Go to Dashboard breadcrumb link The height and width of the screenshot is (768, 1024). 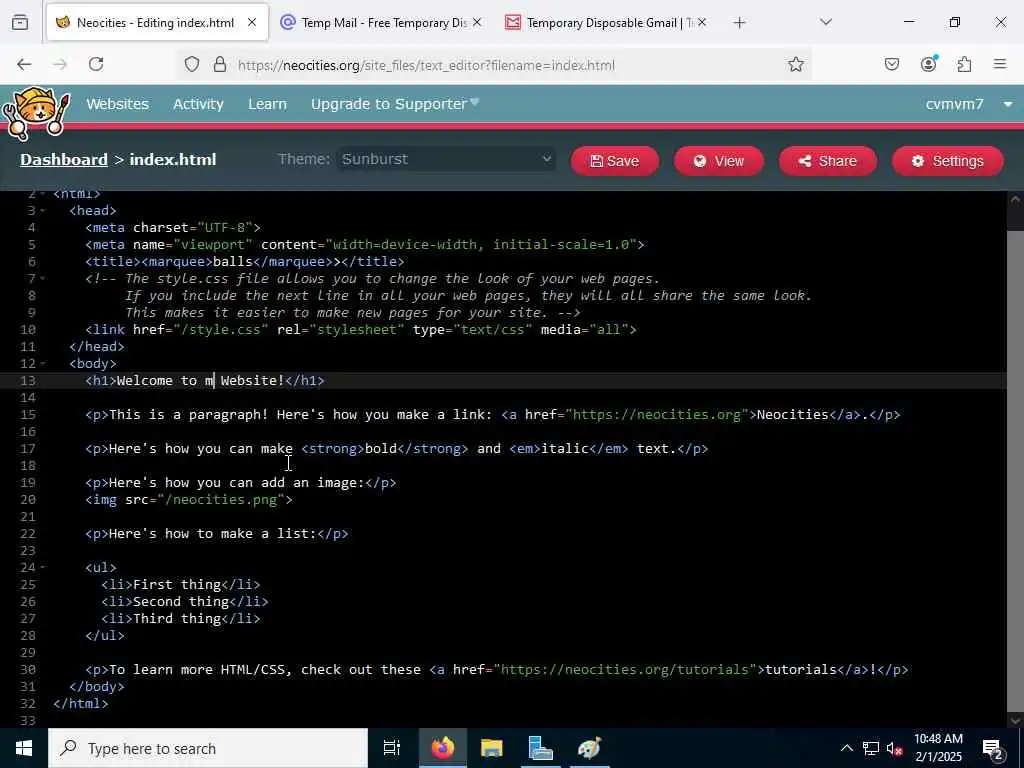pos(64,159)
